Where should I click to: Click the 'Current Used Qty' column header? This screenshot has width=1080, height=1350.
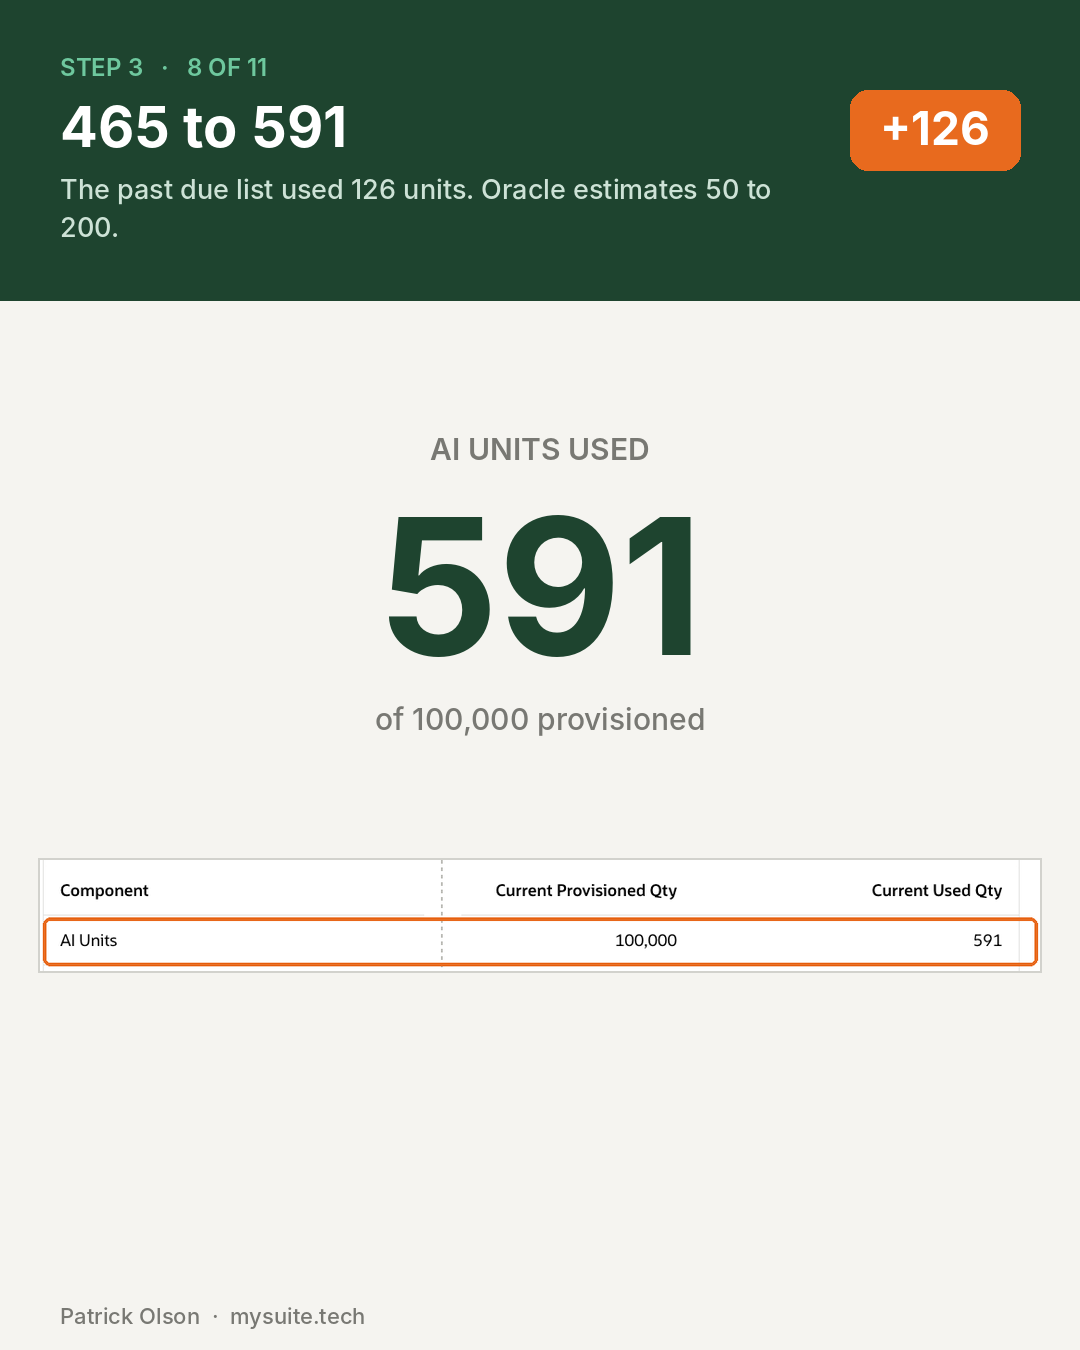937,891
